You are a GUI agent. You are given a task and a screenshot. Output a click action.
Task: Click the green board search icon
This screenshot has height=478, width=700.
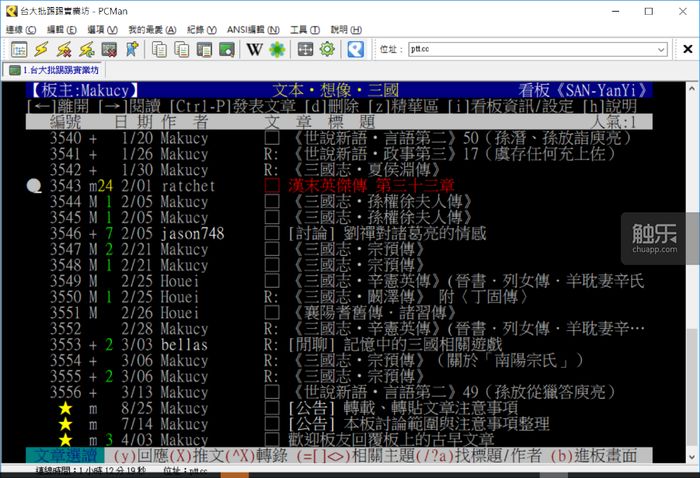click(227, 49)
